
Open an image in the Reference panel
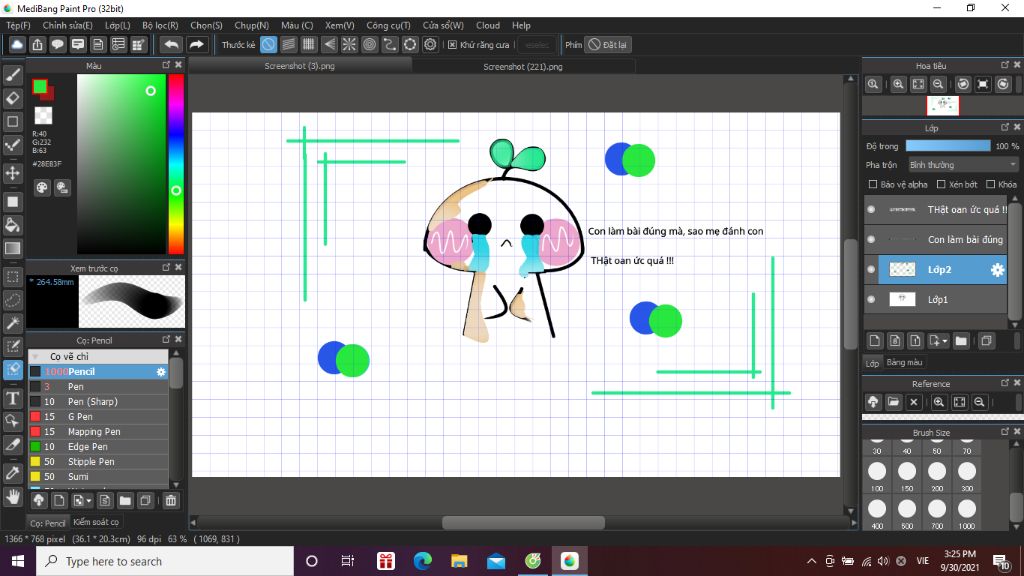(x=893, y=402)
